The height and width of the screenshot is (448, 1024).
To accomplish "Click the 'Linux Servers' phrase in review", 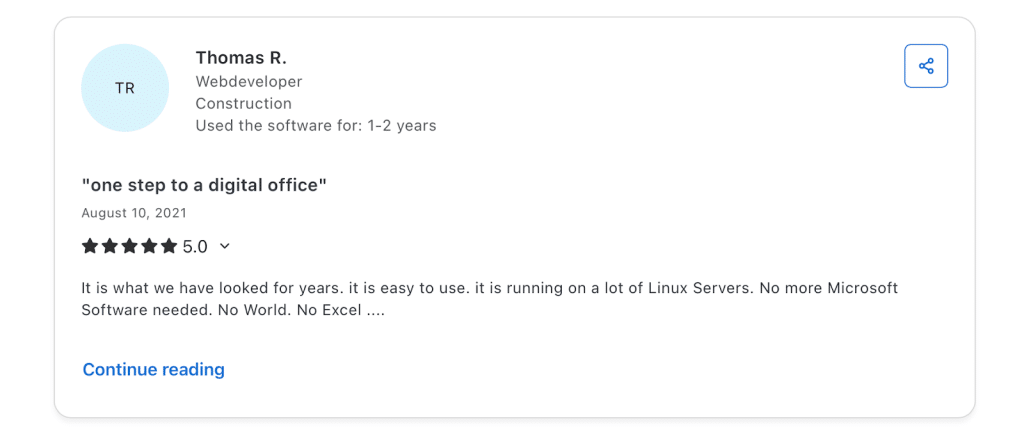I will click(699, 288).
